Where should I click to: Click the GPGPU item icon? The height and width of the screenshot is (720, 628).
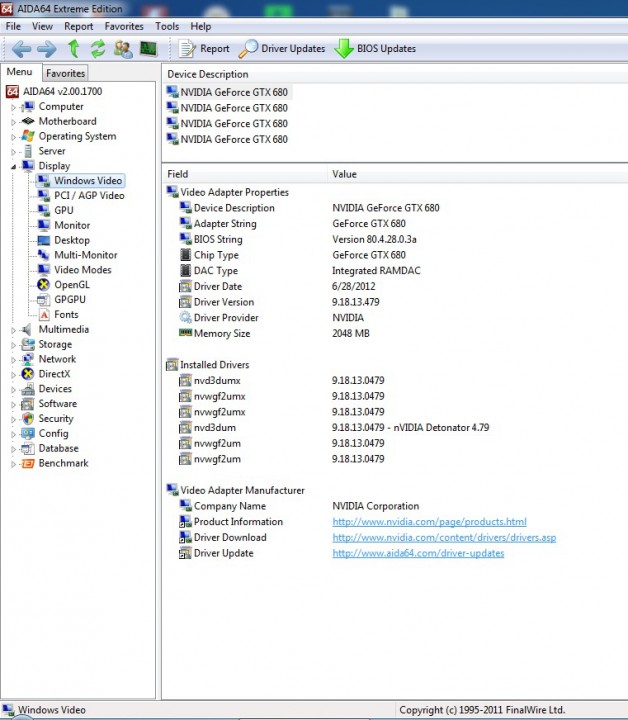pos(44,299)
